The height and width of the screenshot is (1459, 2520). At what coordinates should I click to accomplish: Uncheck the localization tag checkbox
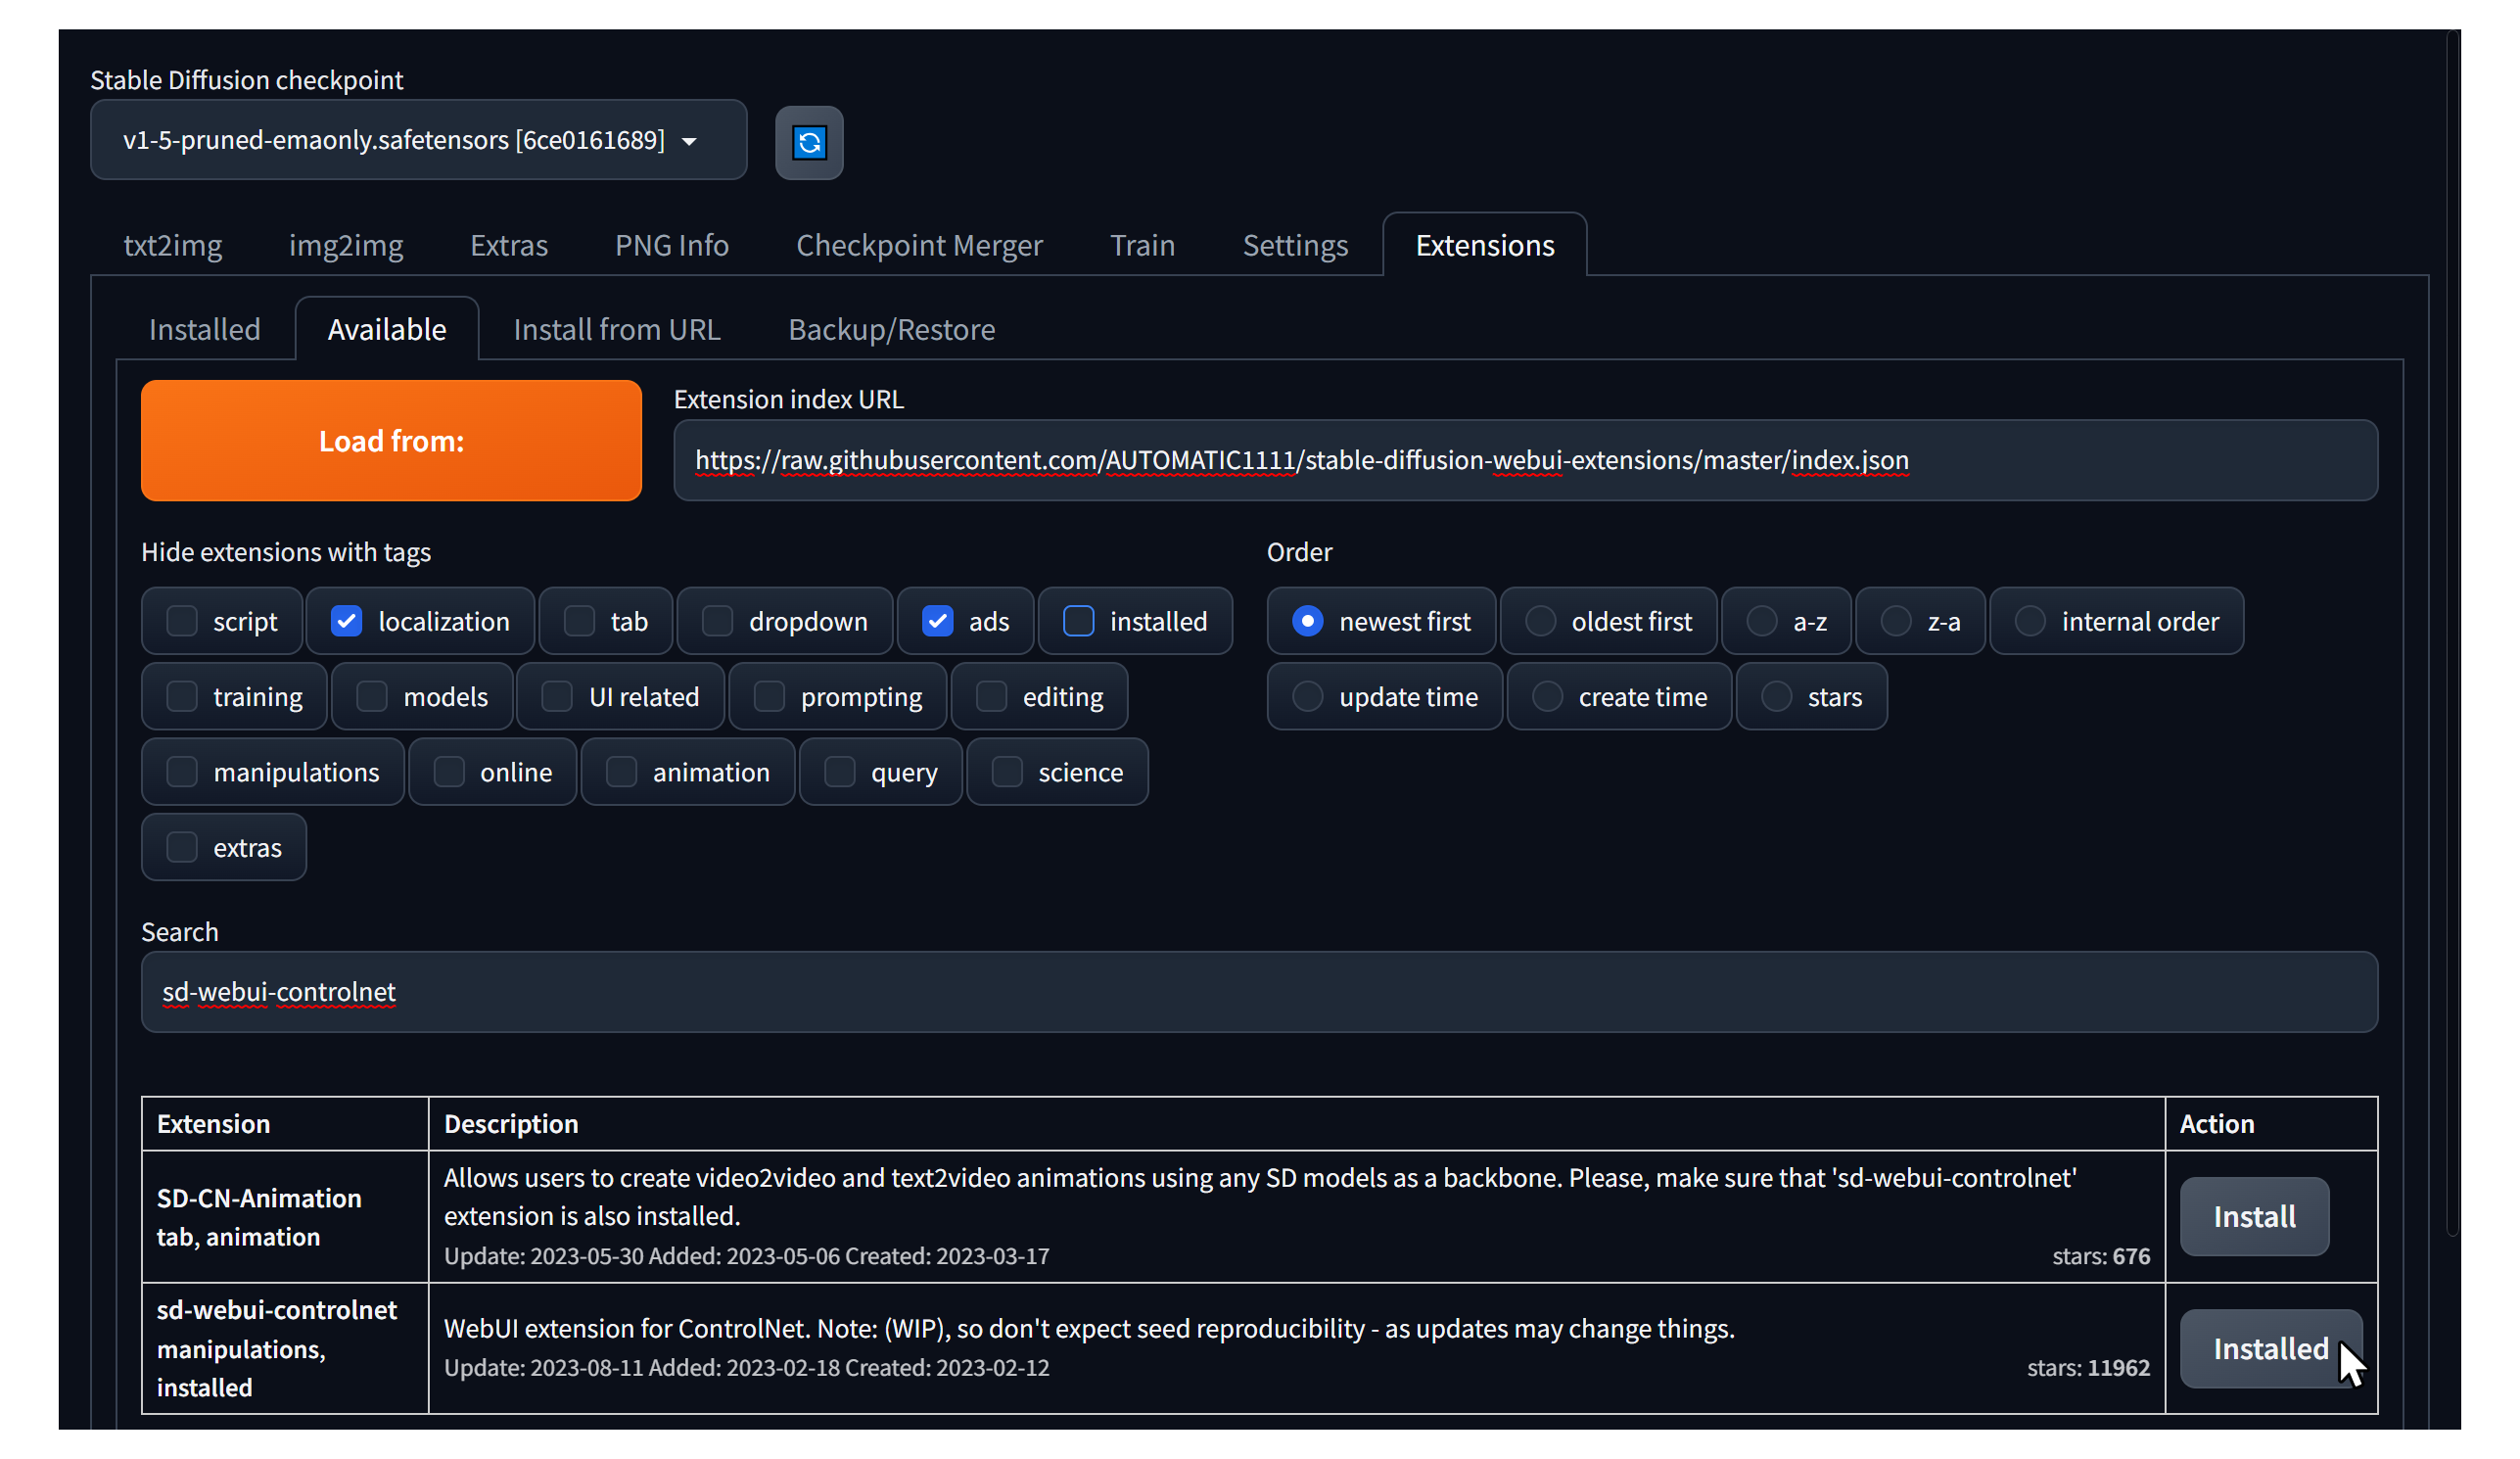(x=346, y=621)
